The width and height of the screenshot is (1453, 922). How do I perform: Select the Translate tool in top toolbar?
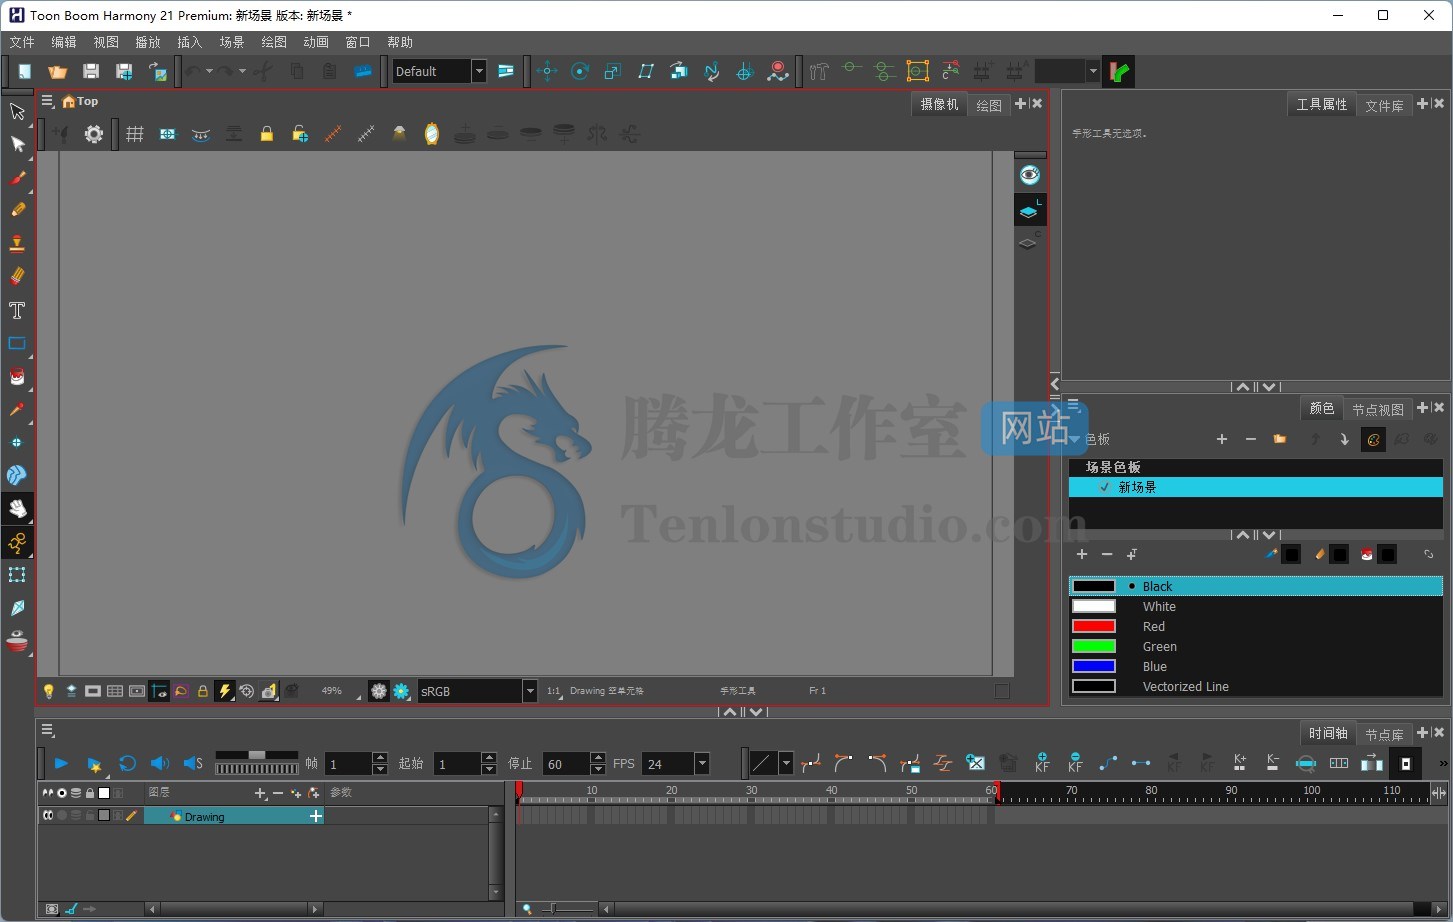click(547, 71)
